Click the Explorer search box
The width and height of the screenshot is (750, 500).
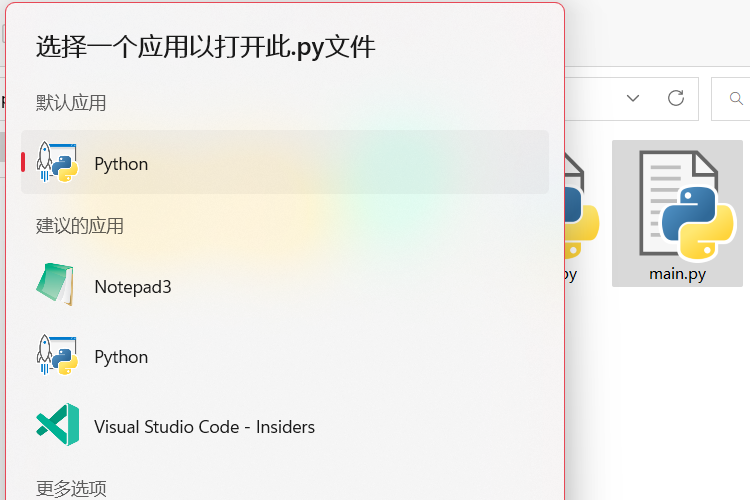pyautogui.click(x=731, y=99)
